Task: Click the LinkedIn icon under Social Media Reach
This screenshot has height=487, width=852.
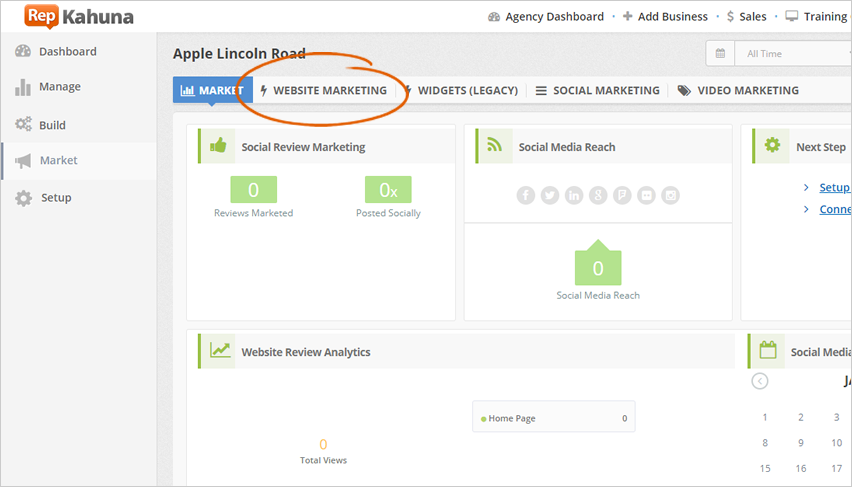Action: tap(574, 195)
